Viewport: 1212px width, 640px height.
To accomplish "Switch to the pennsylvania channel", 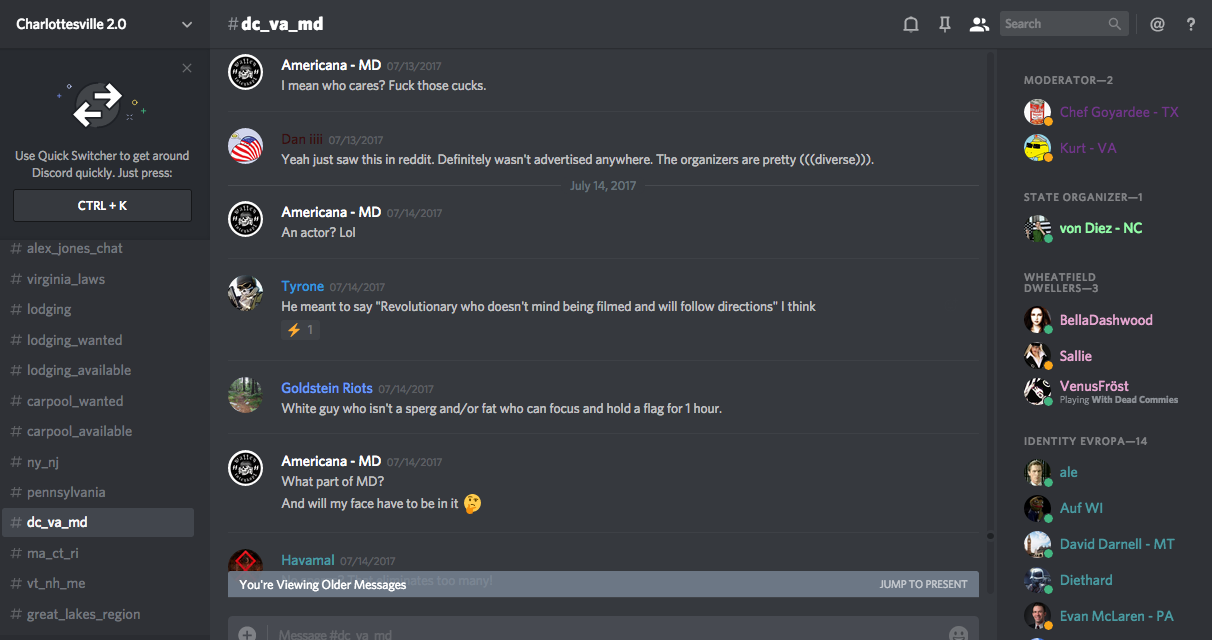I will coord(66,492).
